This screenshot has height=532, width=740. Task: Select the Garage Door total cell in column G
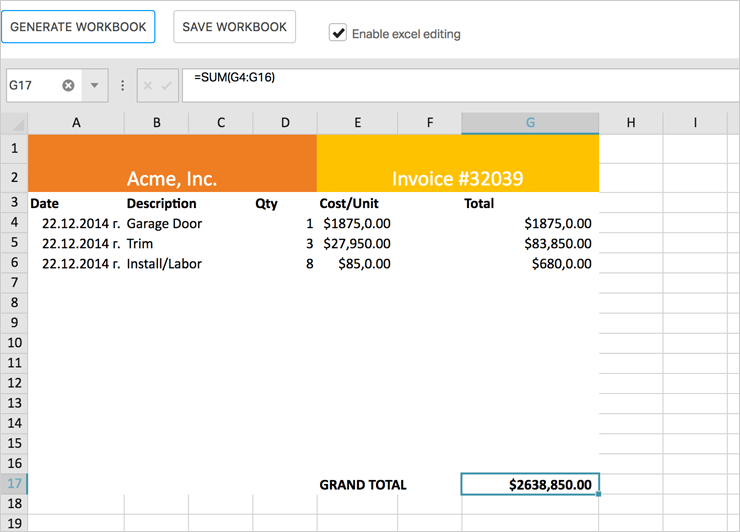tap(530, 223)
